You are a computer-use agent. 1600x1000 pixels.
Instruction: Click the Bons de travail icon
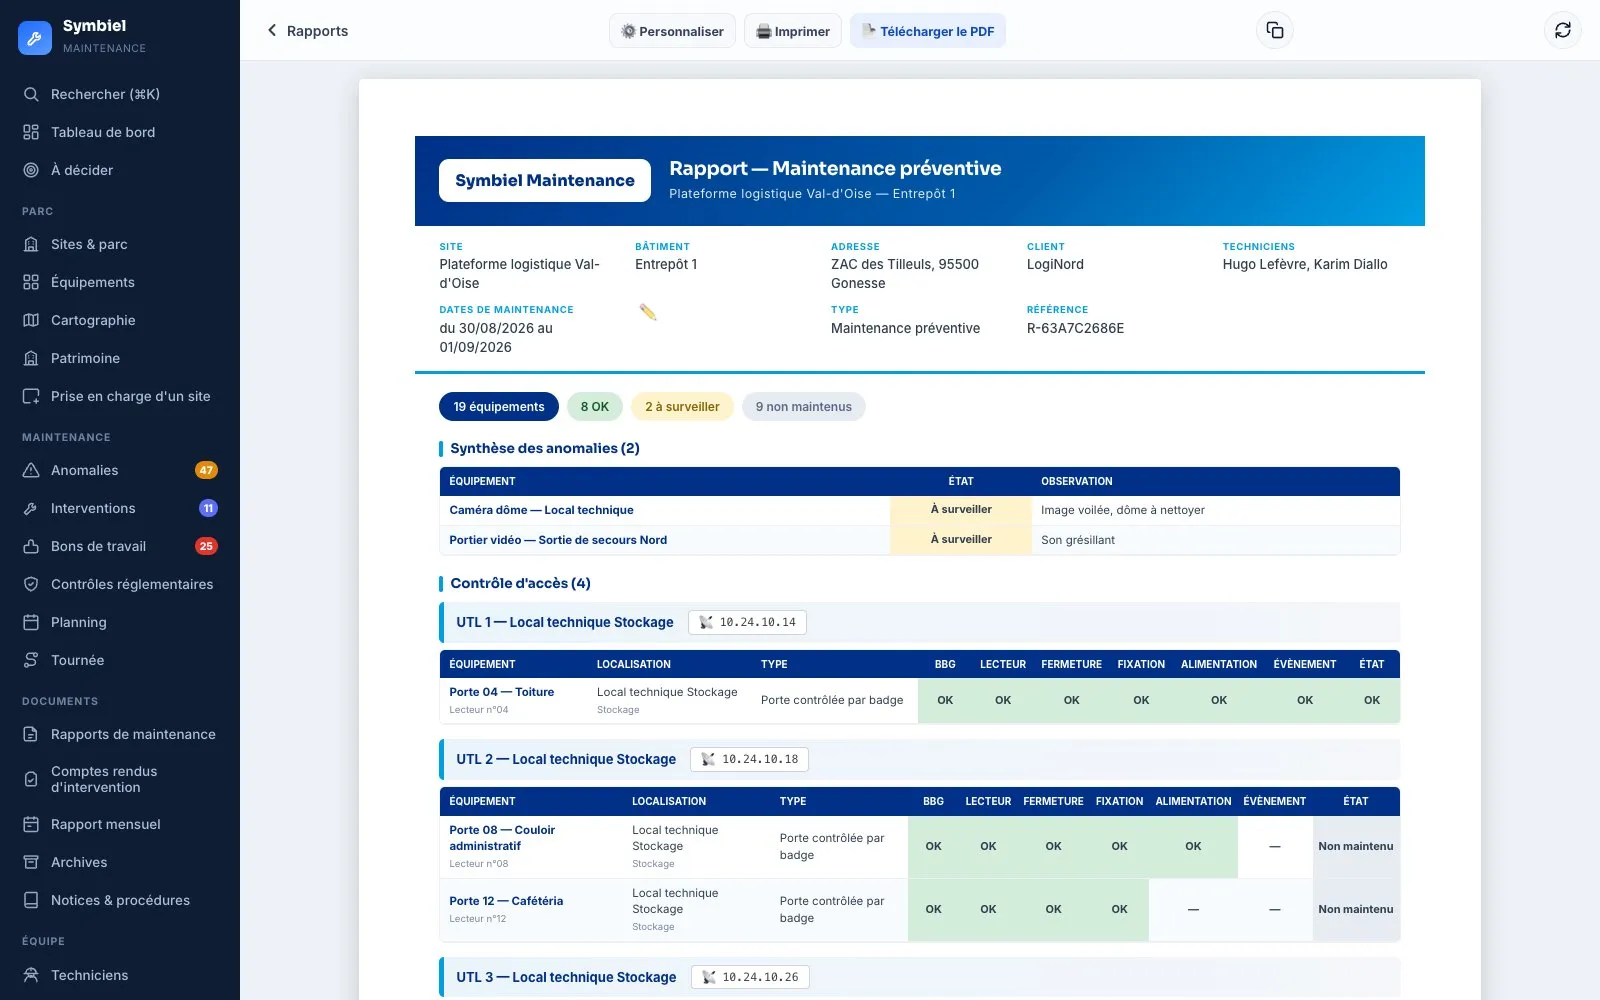point(31,546)
